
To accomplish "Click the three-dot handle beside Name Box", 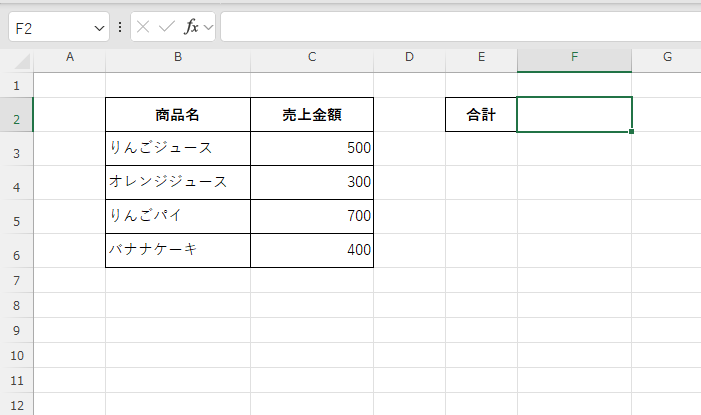I will (120, 27).
